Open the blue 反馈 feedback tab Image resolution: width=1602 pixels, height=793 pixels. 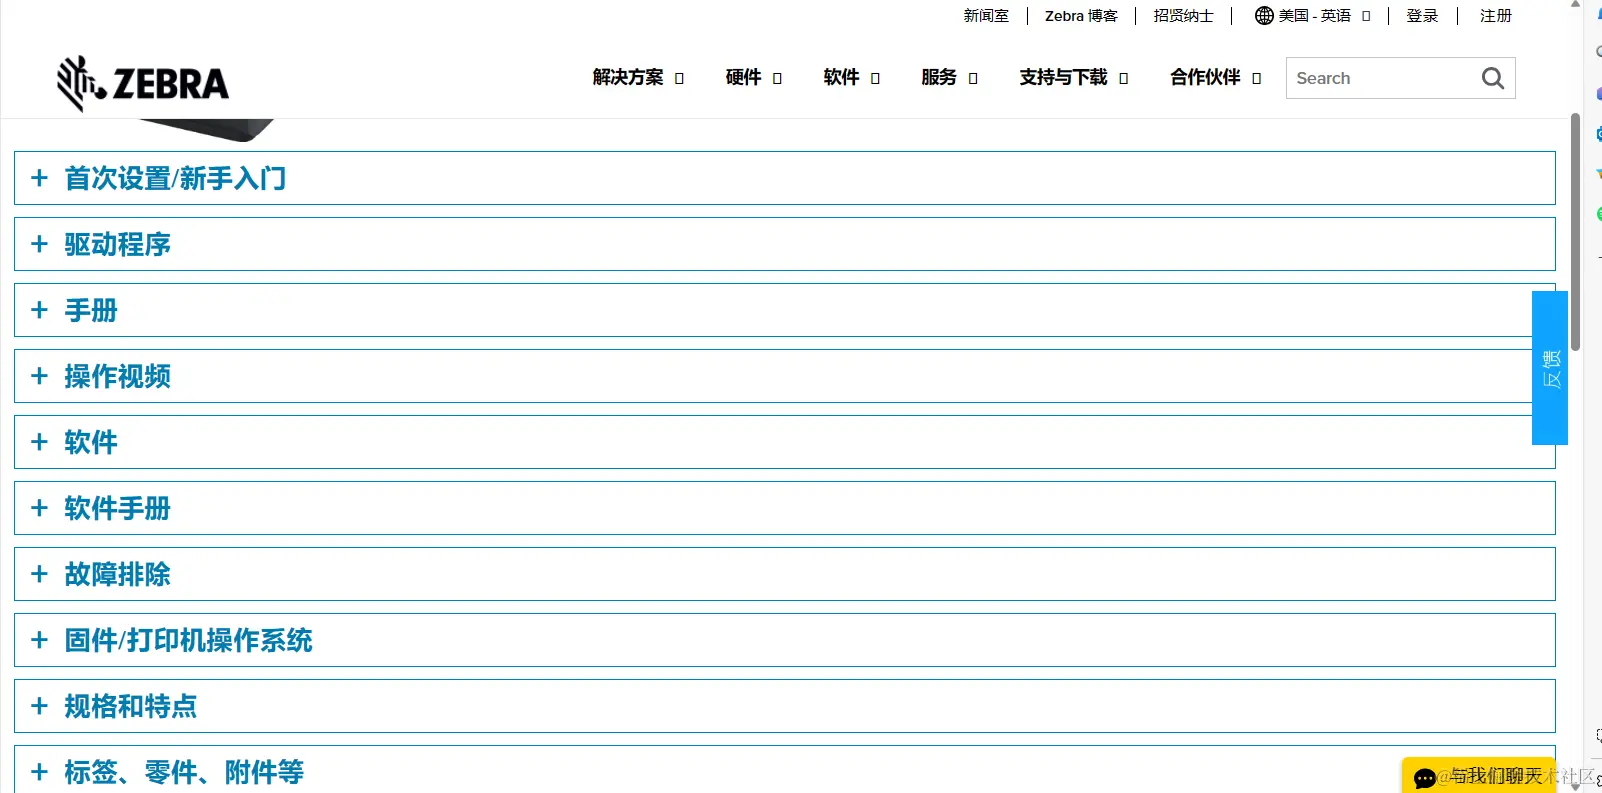coord(1550,368)
